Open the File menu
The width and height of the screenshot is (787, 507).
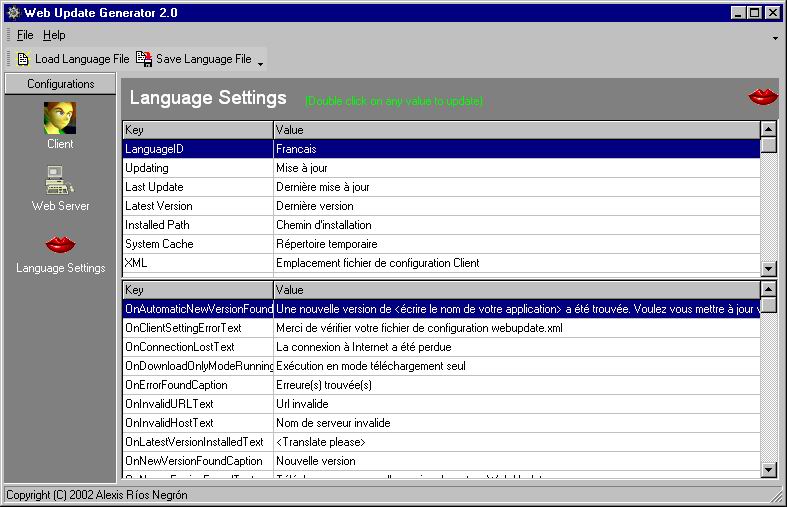[x=25, y=35]
